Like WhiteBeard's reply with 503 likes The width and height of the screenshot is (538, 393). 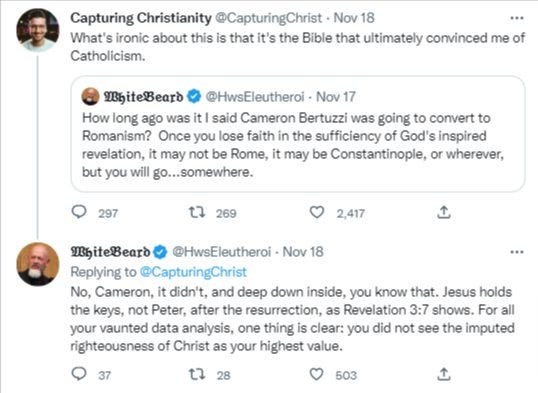[x=317, y=374]
